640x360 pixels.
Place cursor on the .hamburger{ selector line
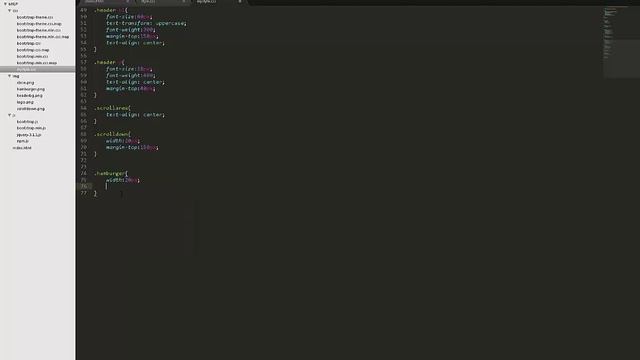click(x=111, y=173)
